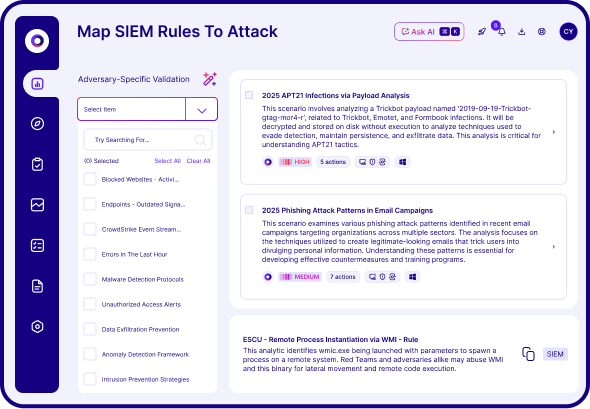Image resolution: width=590 pixels, height=409 pixels.
Task: Click the rocket icon in header
Action: [x=482, y=32]
